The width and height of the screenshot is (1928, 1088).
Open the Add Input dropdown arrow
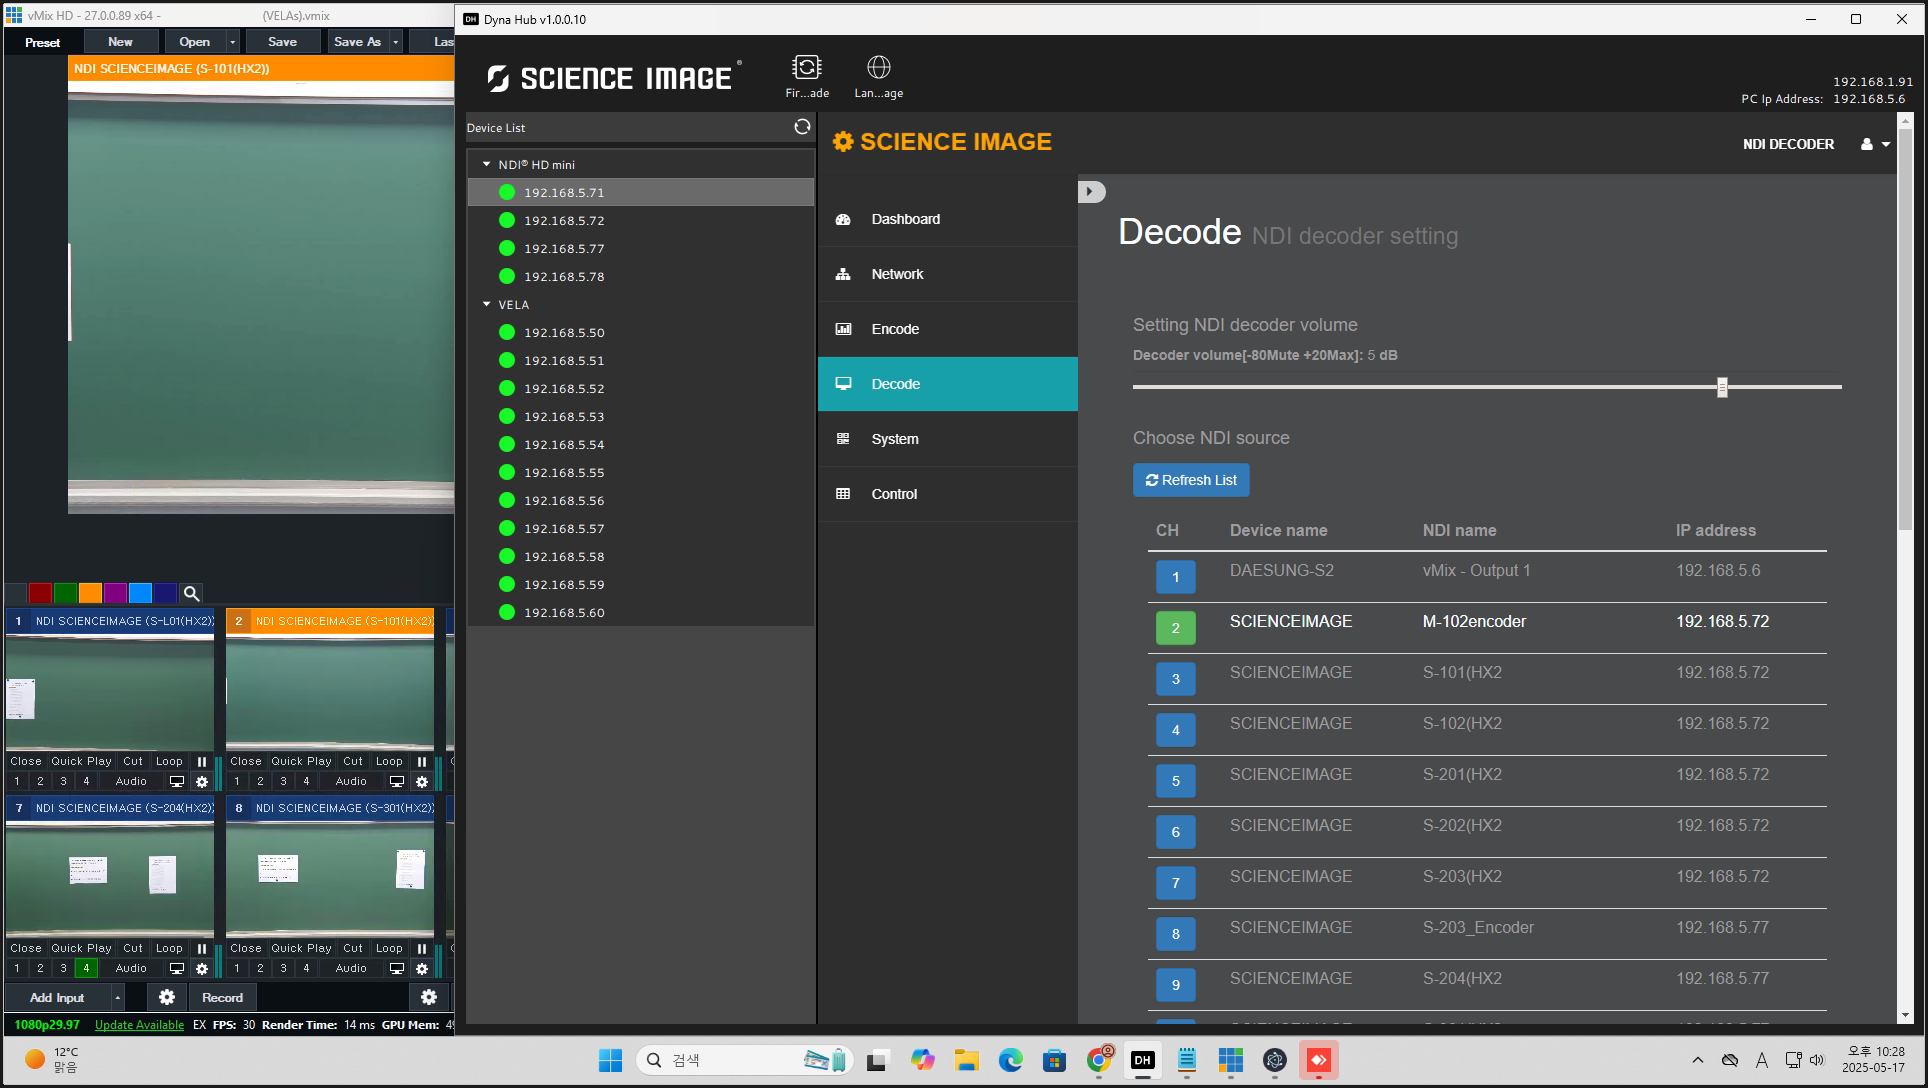pos(117,998)
